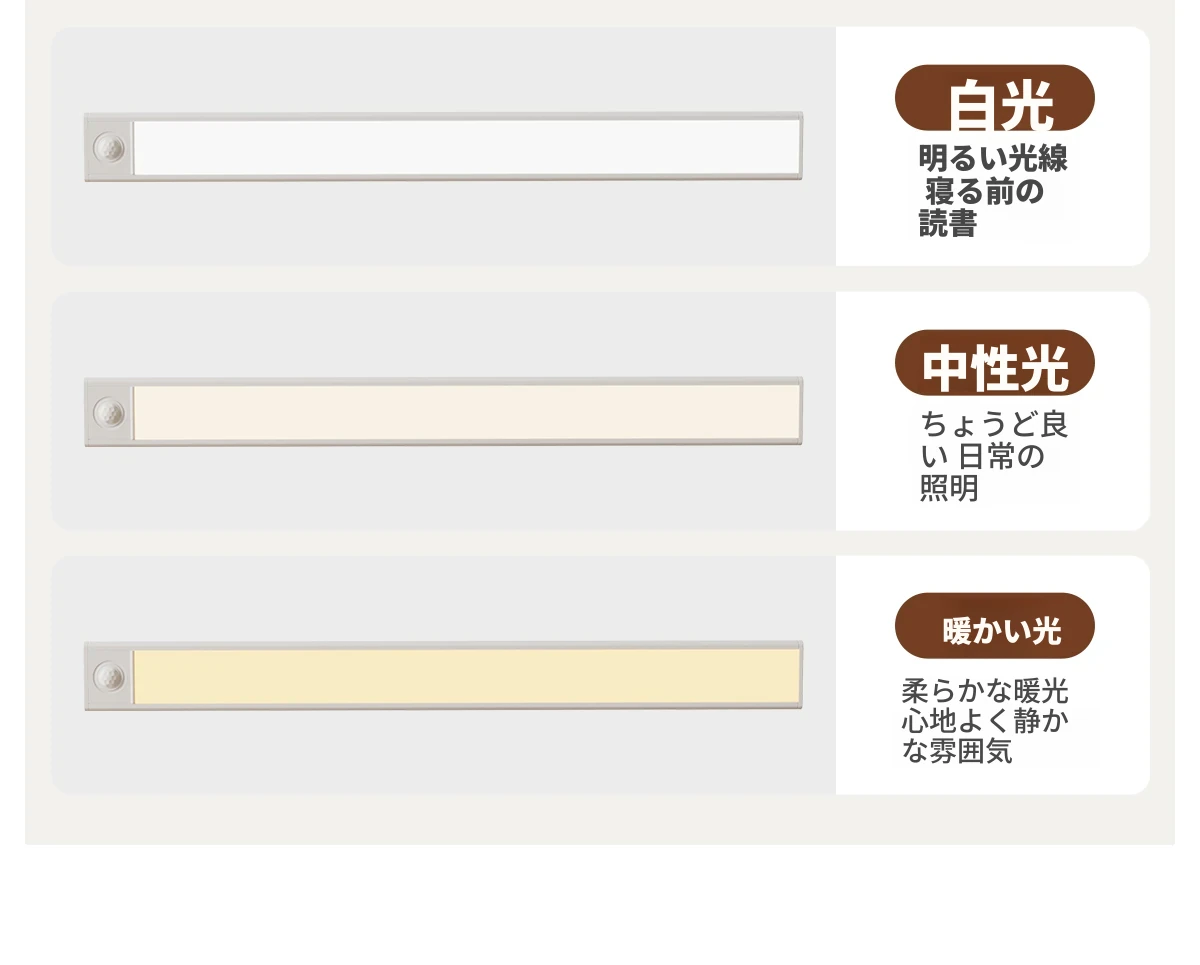
Task: Click the 白光 brown label badge
Action: tap(995, 98)
